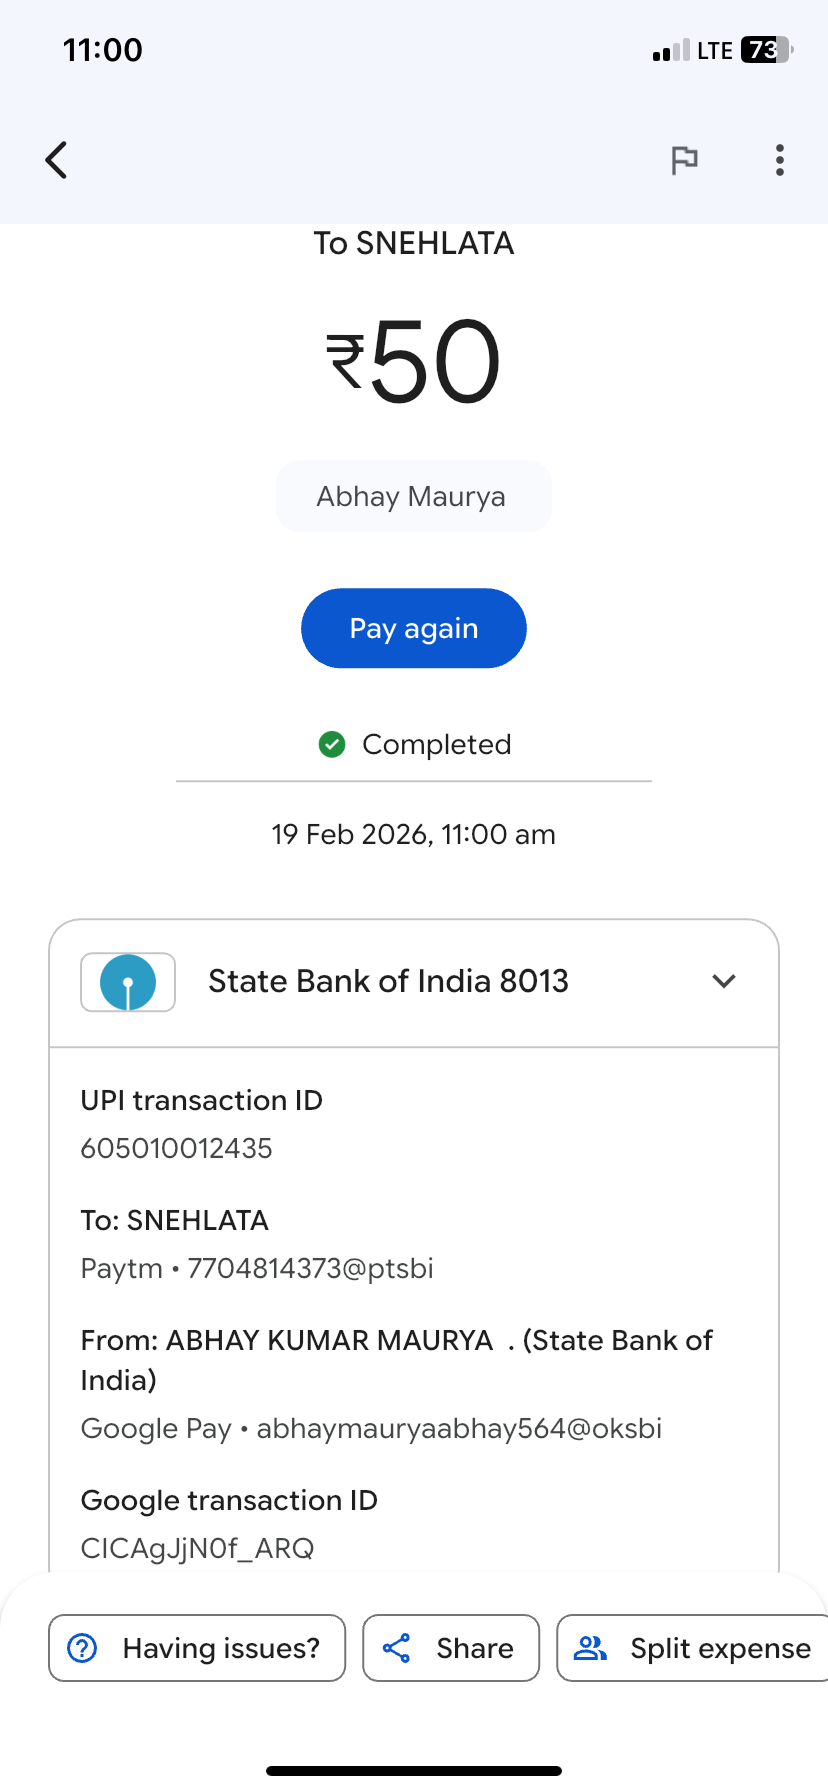Tap the question mark help icon

82,1648
